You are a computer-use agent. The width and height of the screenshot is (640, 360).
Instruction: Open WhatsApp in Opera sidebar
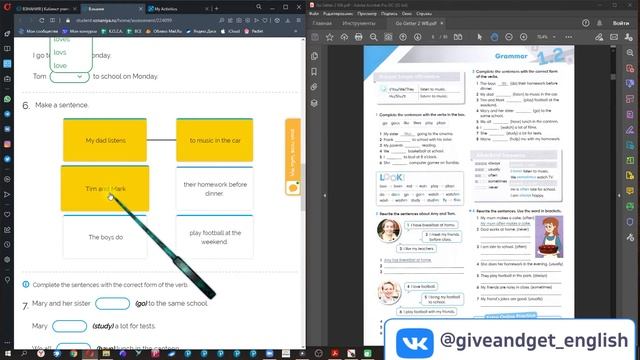7,99
